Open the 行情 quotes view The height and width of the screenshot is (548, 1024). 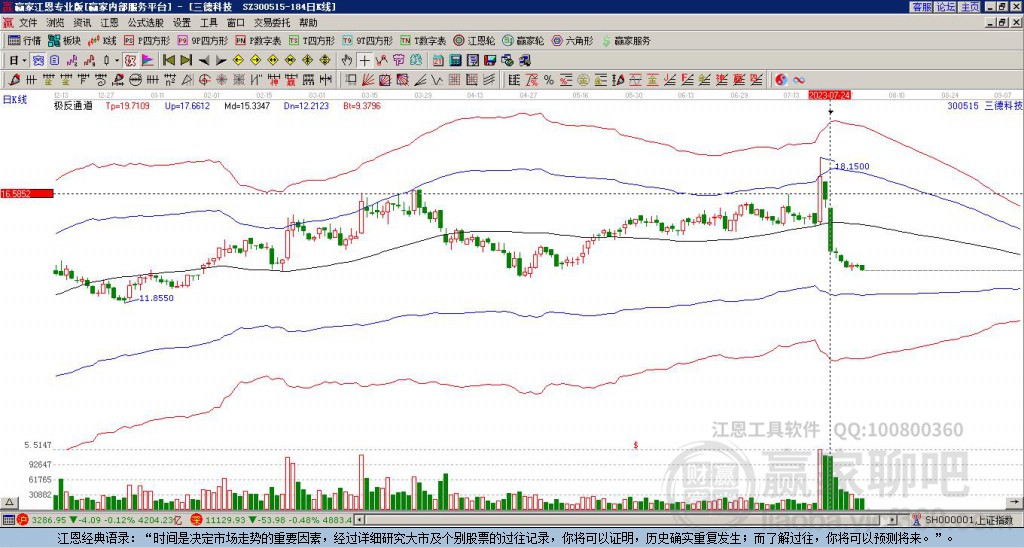pyautogui.click(x=24, y=40)
